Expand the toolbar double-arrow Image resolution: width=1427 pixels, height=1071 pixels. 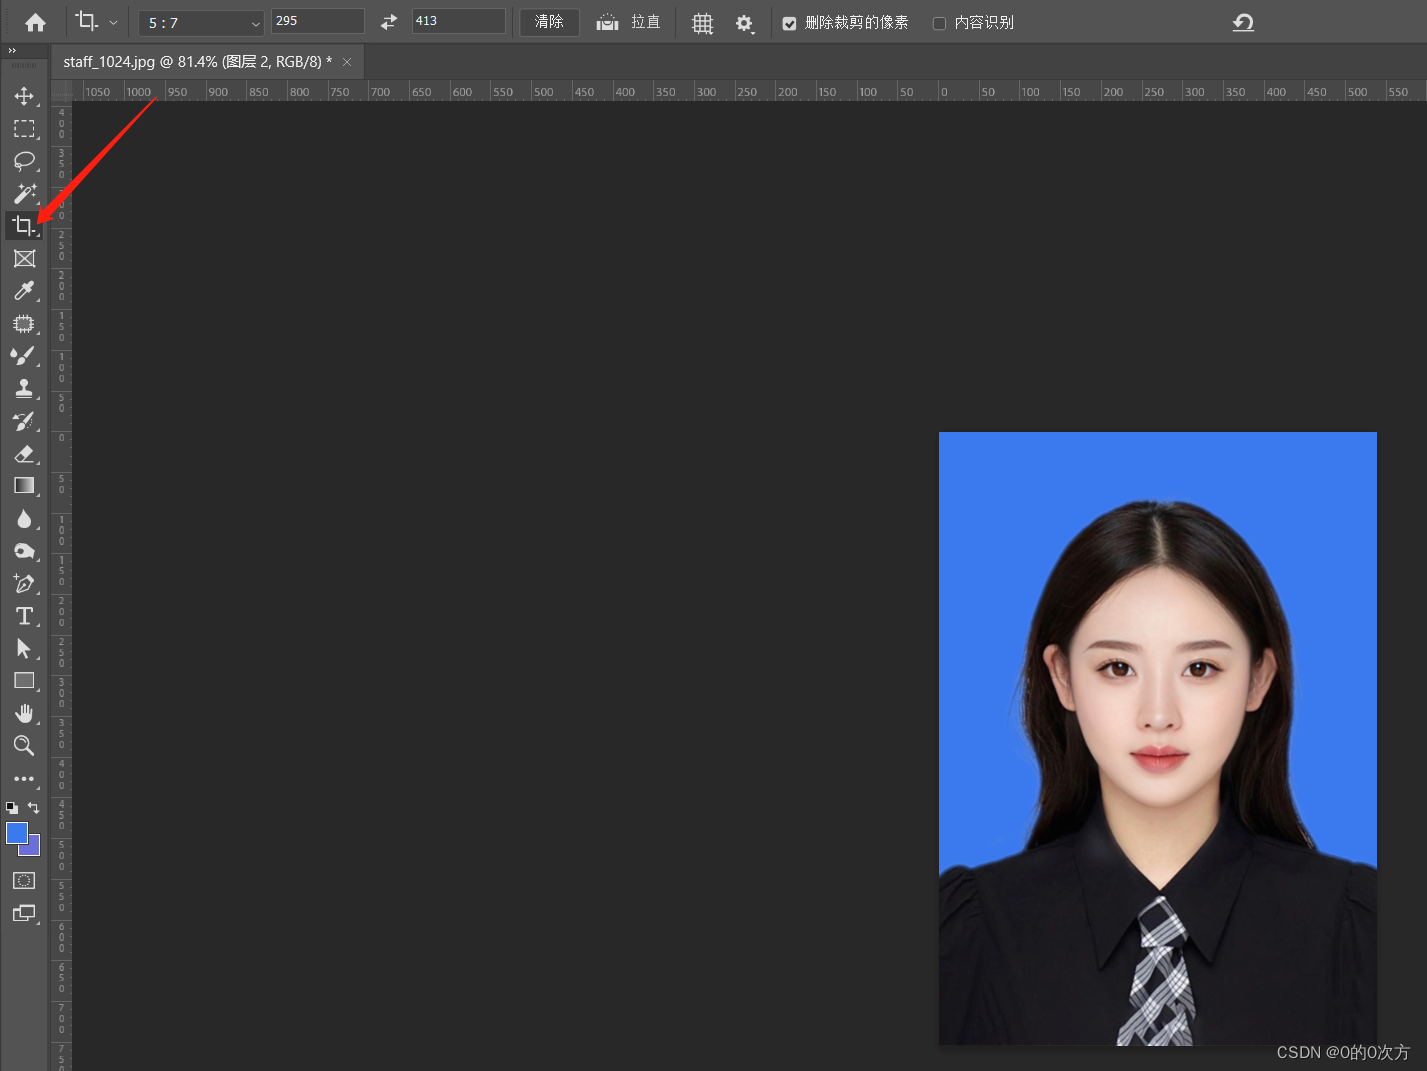[x=12, y=50]
